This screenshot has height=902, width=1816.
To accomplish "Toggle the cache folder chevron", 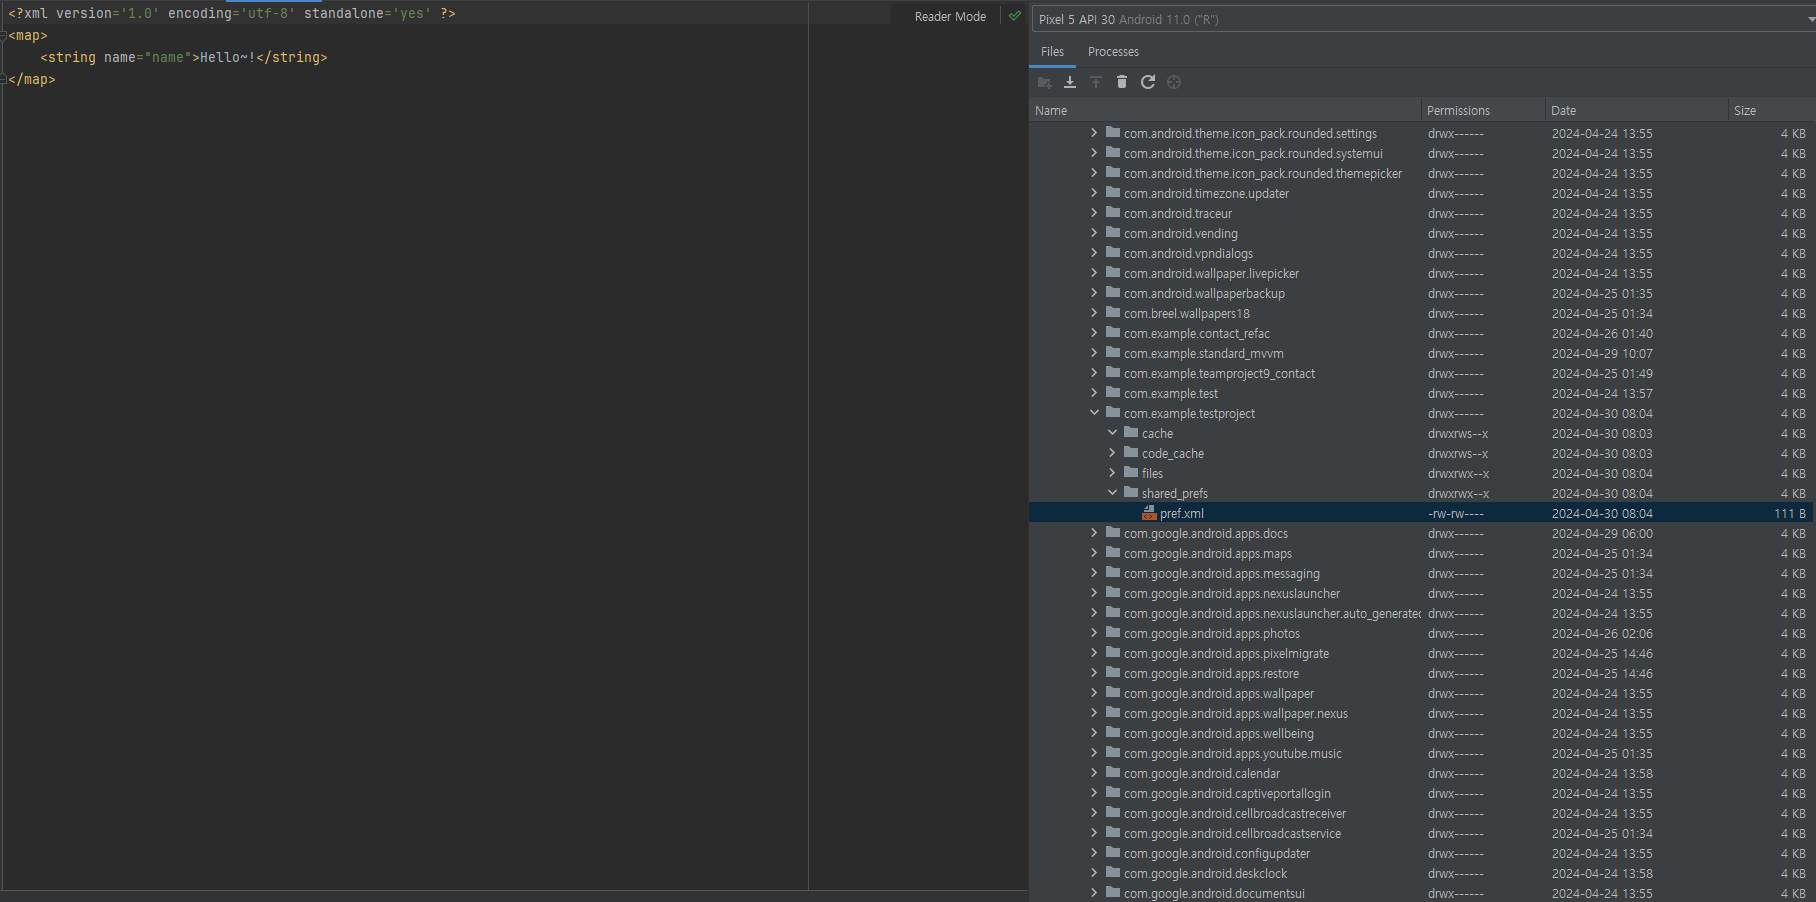I will (x=1112, y=433).
